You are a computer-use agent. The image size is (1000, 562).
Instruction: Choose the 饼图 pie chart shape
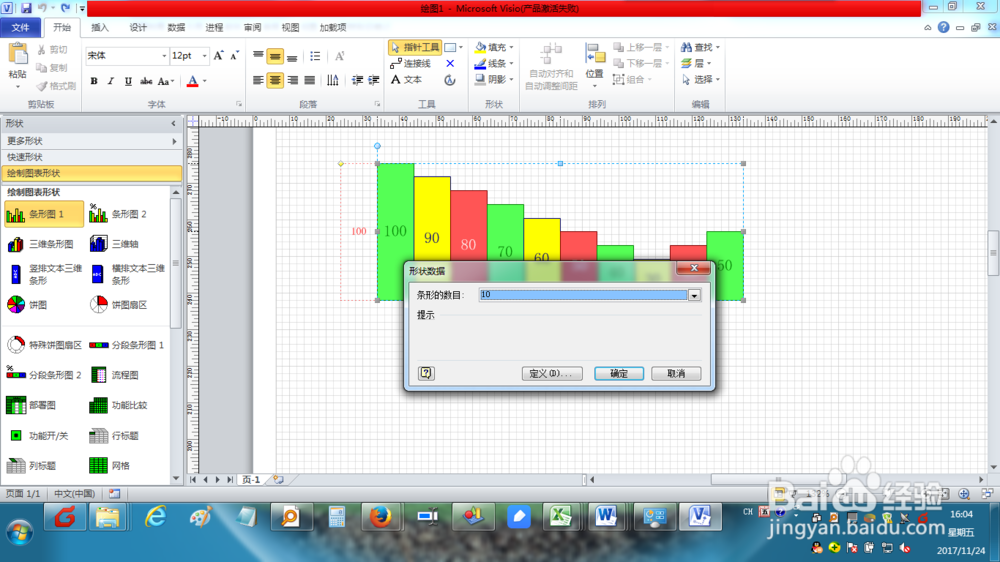point(27,305)
